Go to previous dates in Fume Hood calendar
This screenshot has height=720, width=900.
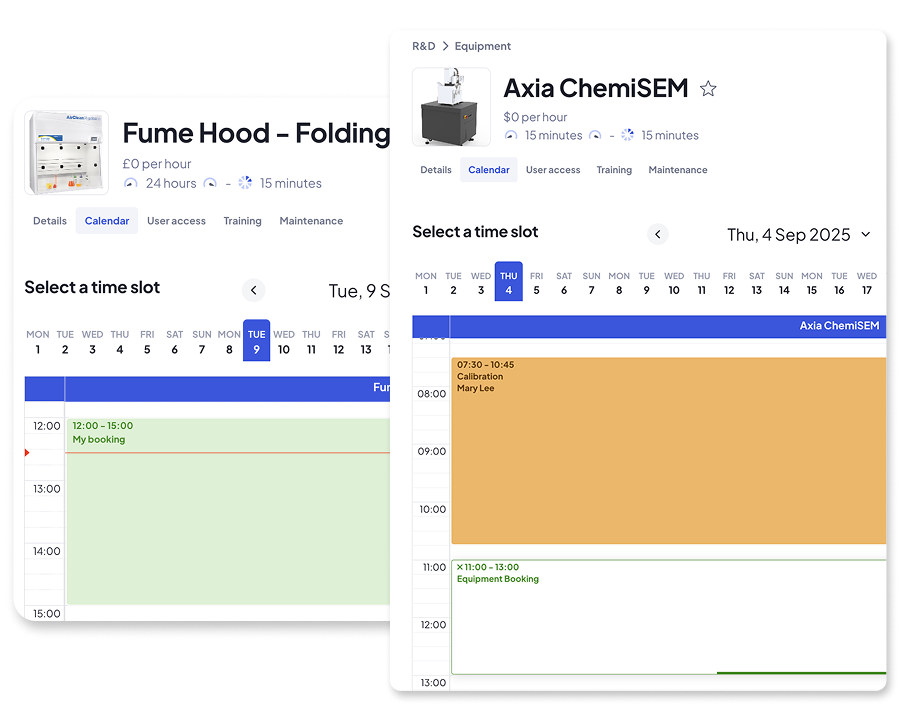tap(254, 291)
